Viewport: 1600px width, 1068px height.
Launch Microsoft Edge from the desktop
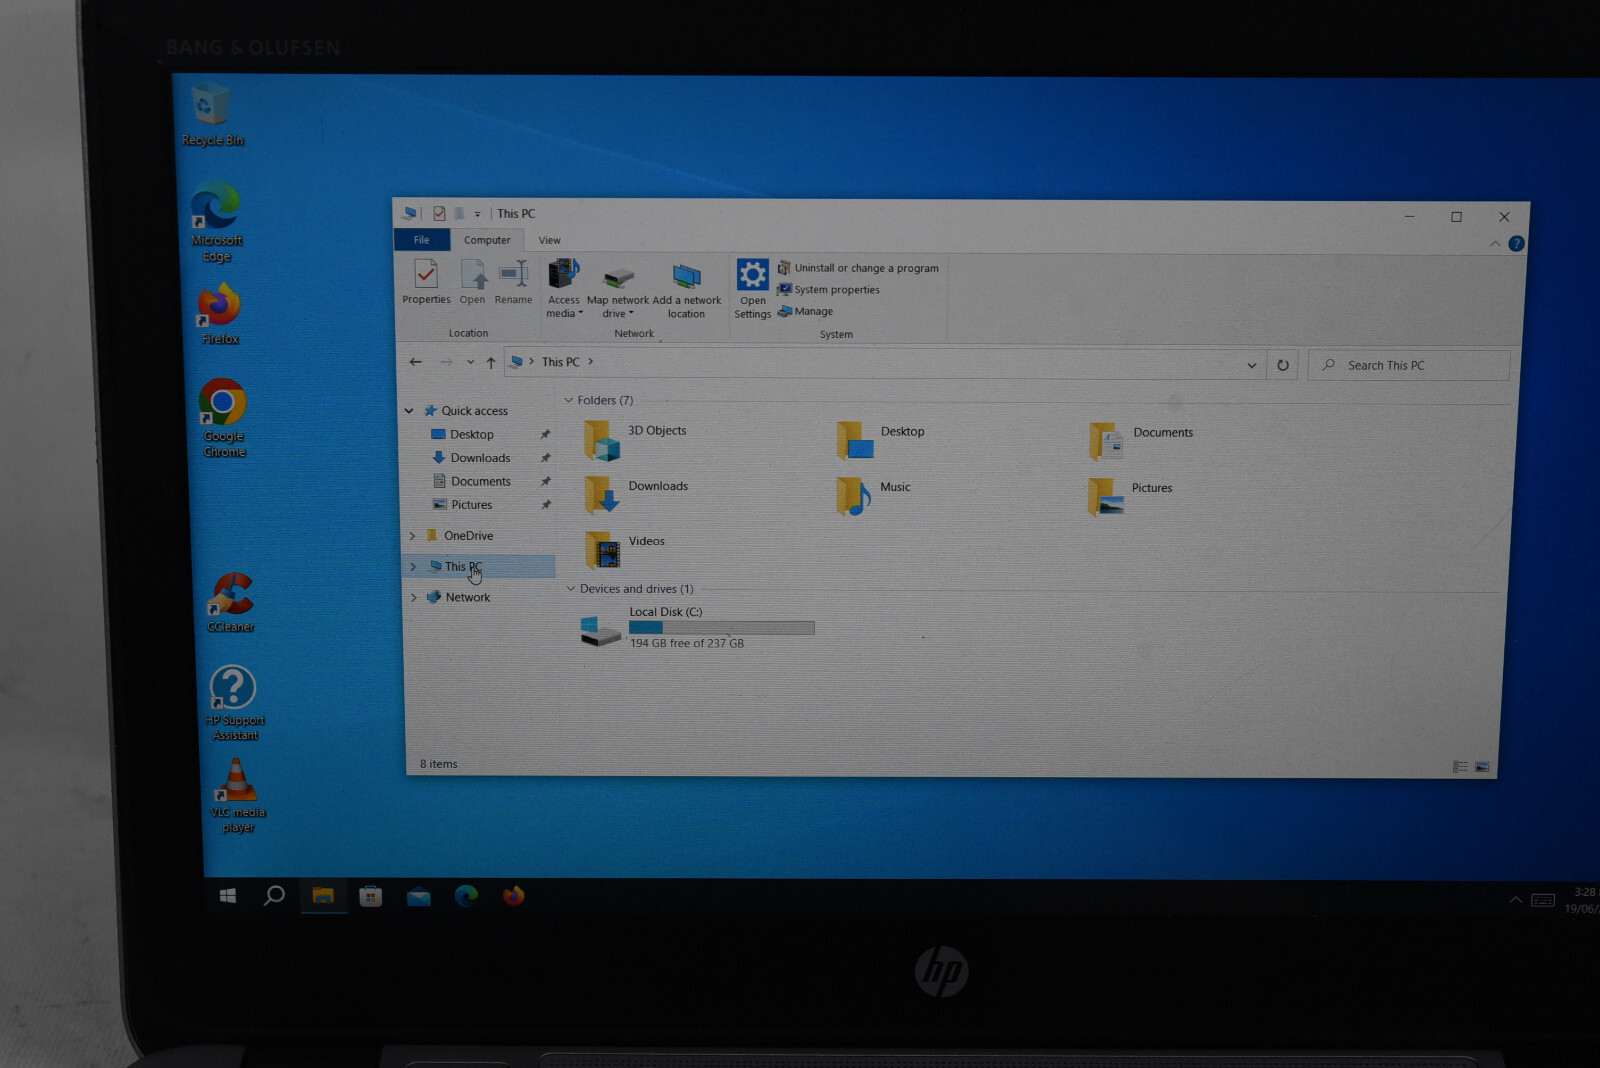(x=216, y=221)
